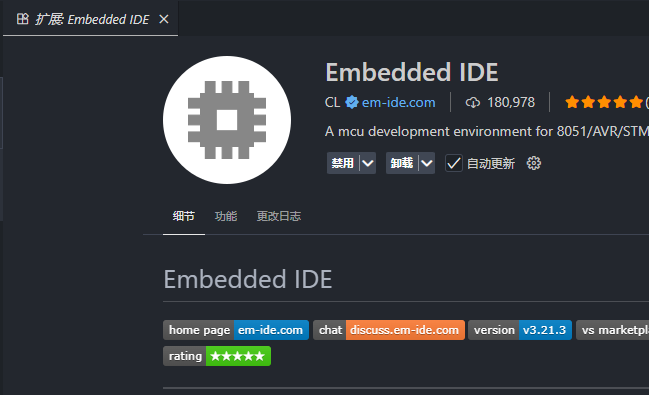Expand the 禁用 dropdown arrow
This screenshot has height=395, width=649.
coord(368,163)
